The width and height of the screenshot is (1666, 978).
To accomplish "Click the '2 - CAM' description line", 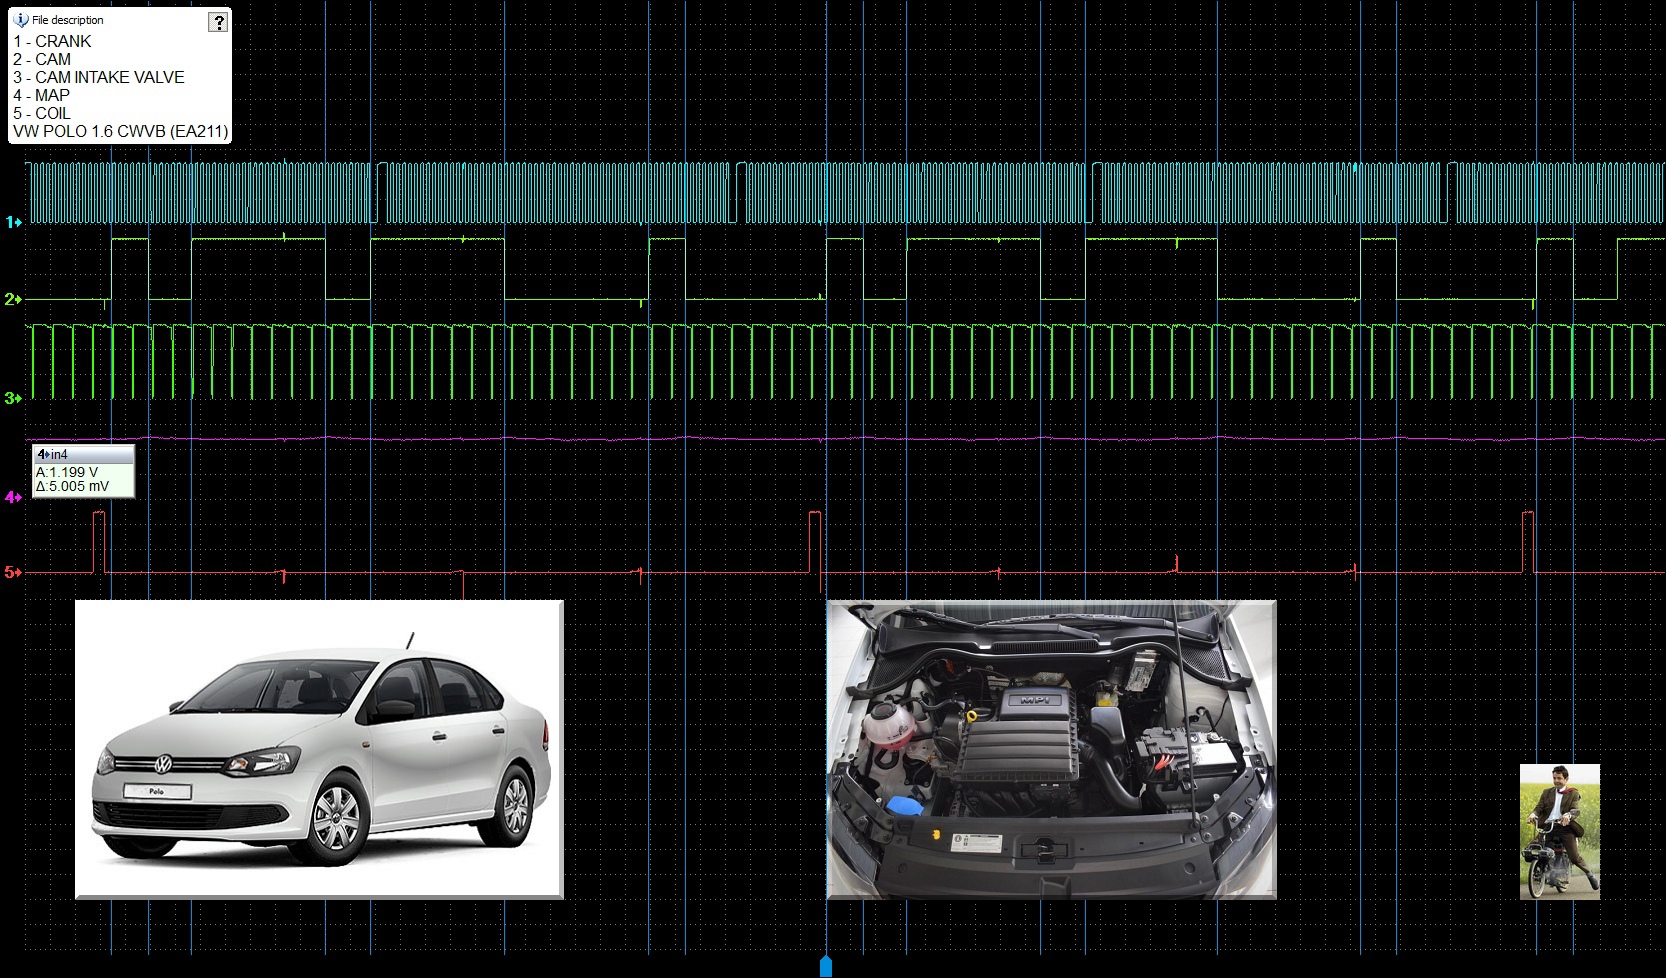I will (x=41, y=59).
